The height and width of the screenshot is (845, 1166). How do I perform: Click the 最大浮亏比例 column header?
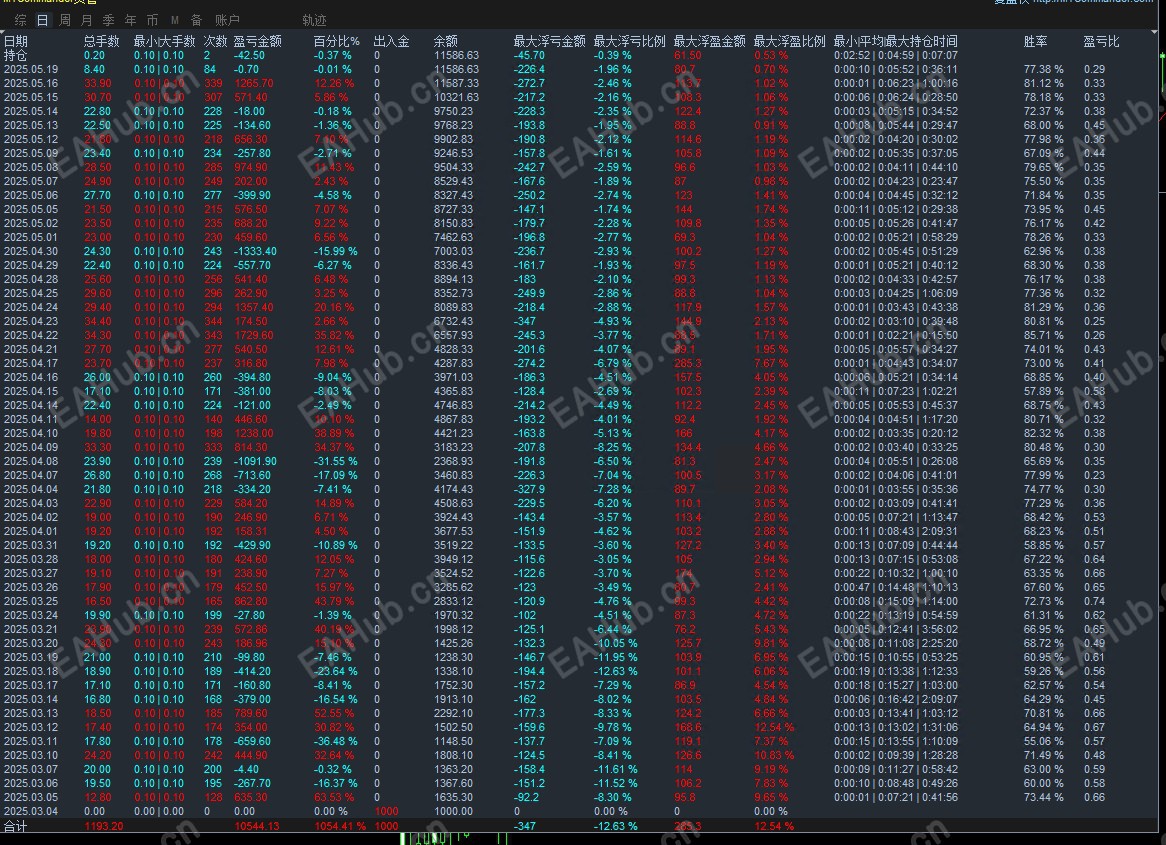629,41
